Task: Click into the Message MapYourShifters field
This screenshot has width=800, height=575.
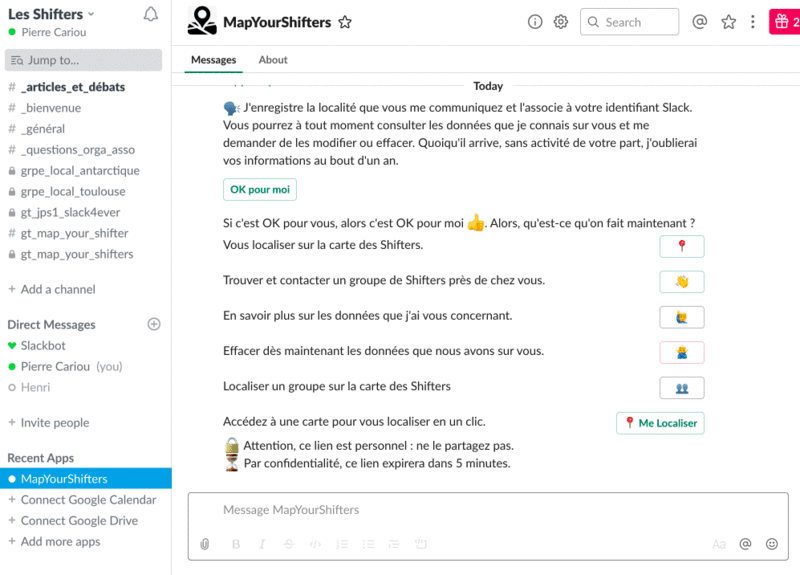Action: point(480,510)
